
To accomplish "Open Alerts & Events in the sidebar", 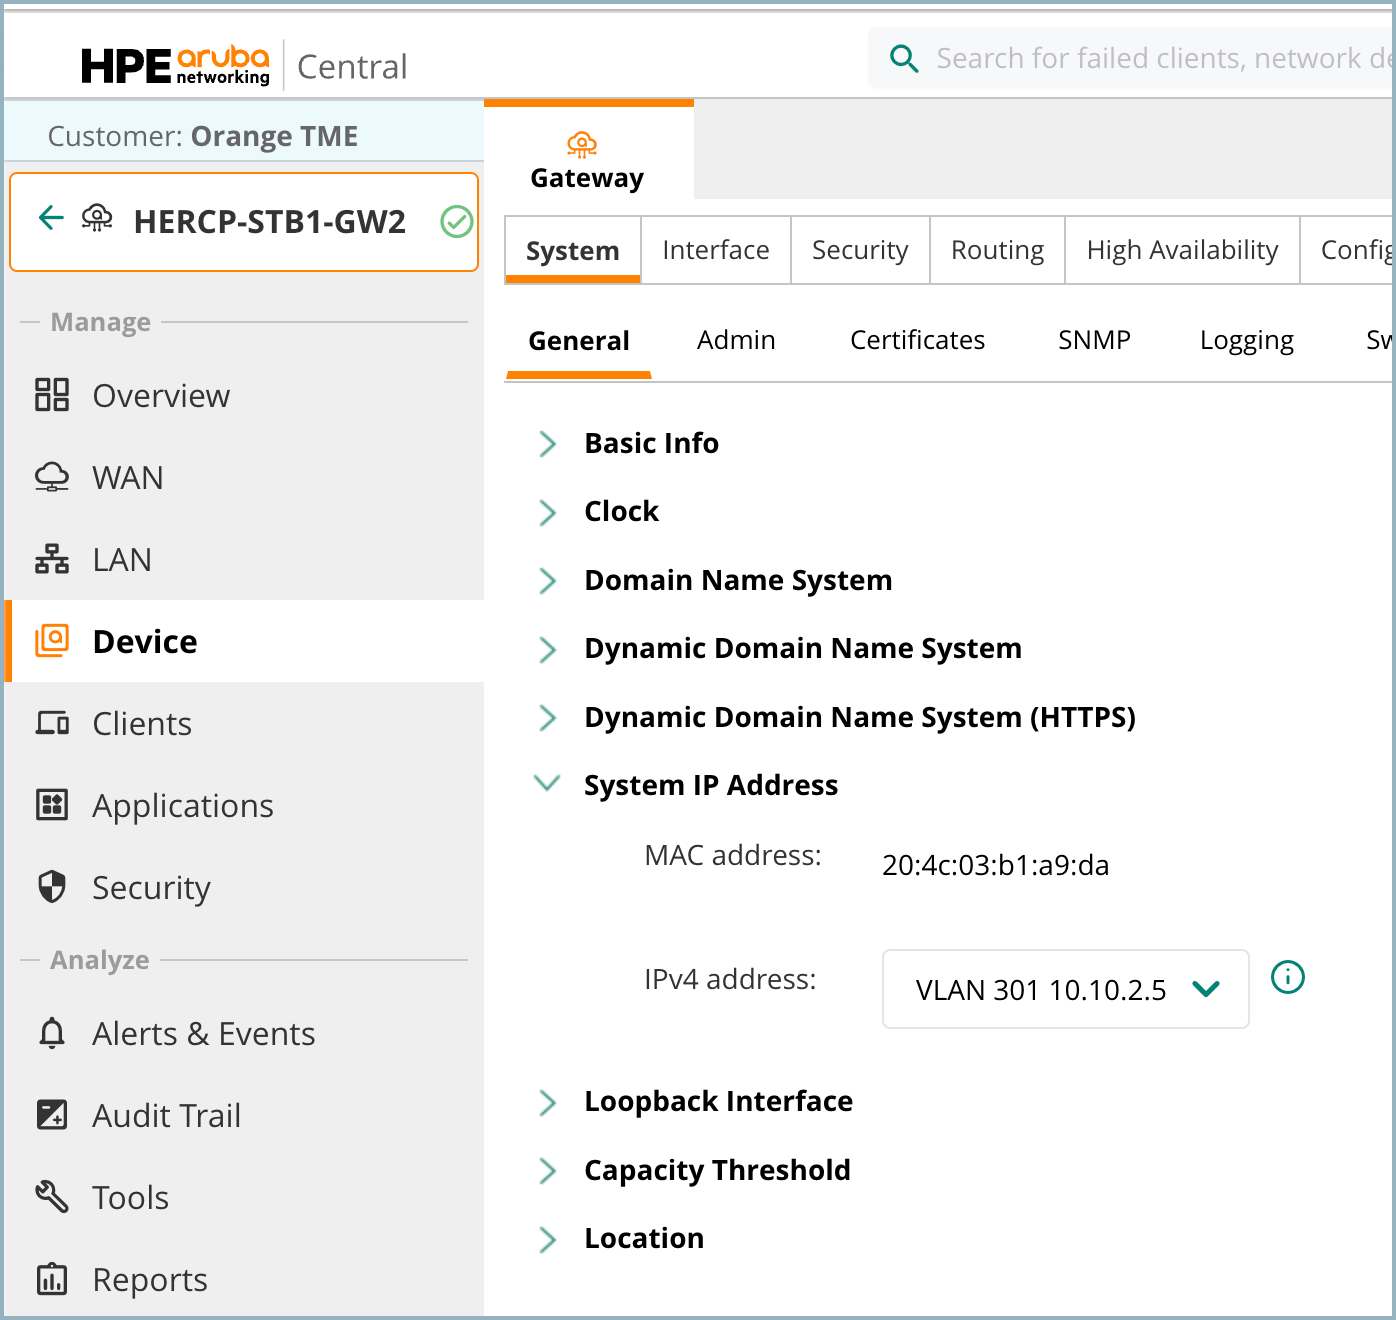I will [x=244, y=1033].
